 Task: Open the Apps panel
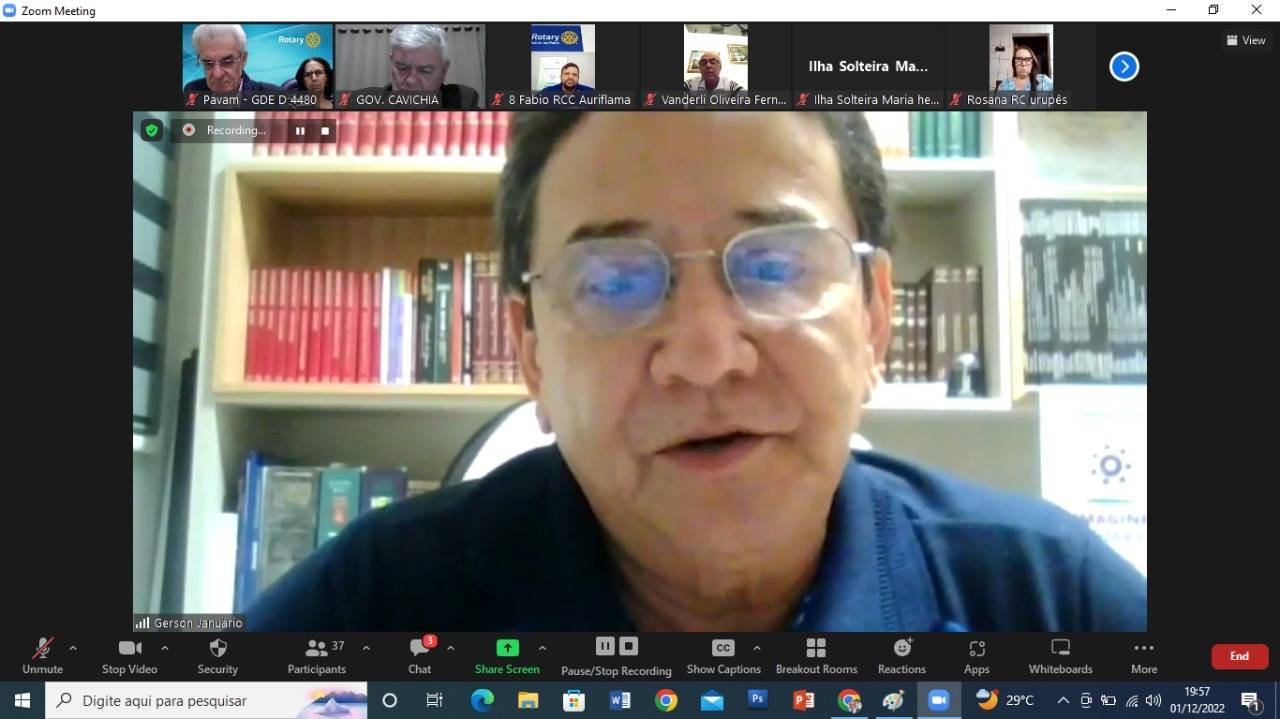point(976,655)
